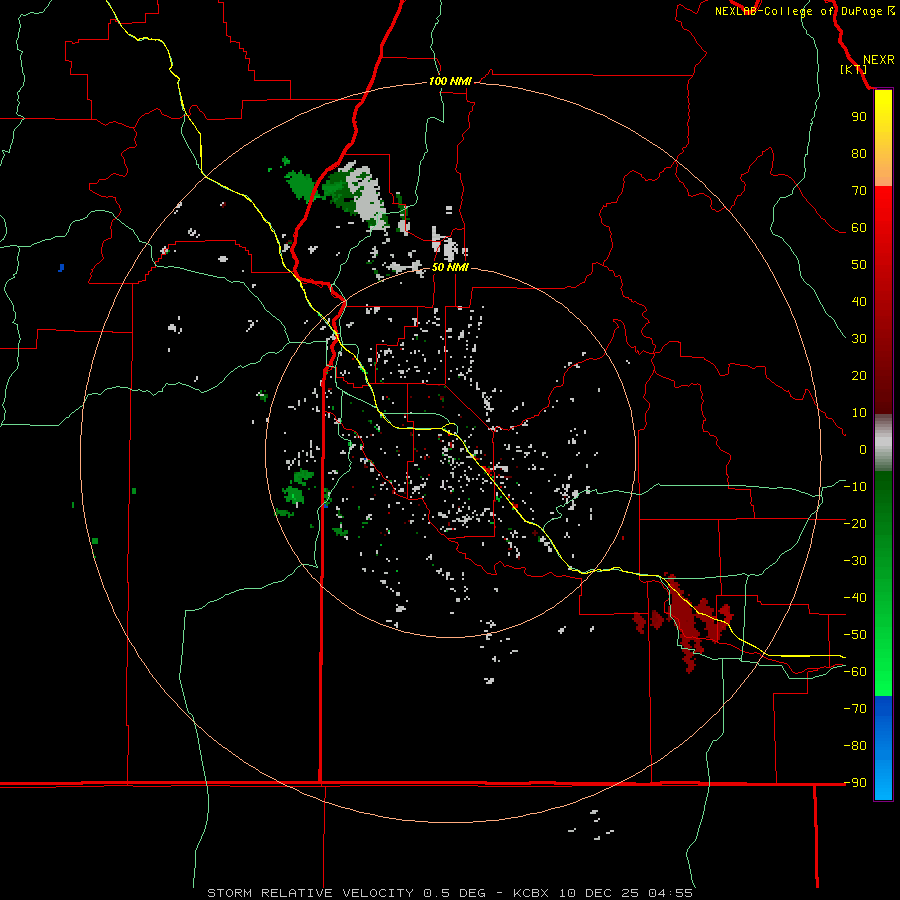Click the positive 70 scale label
The image size is (900, 900).
859,191
